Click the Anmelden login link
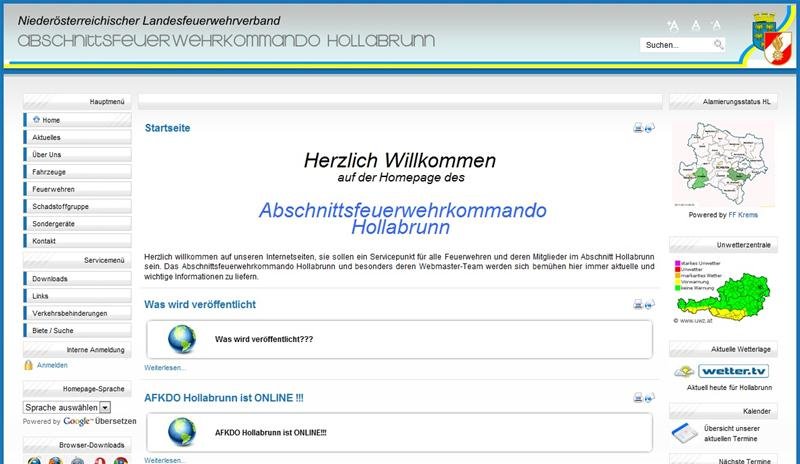Screen dimensions: 800x464 coord(52,366)
